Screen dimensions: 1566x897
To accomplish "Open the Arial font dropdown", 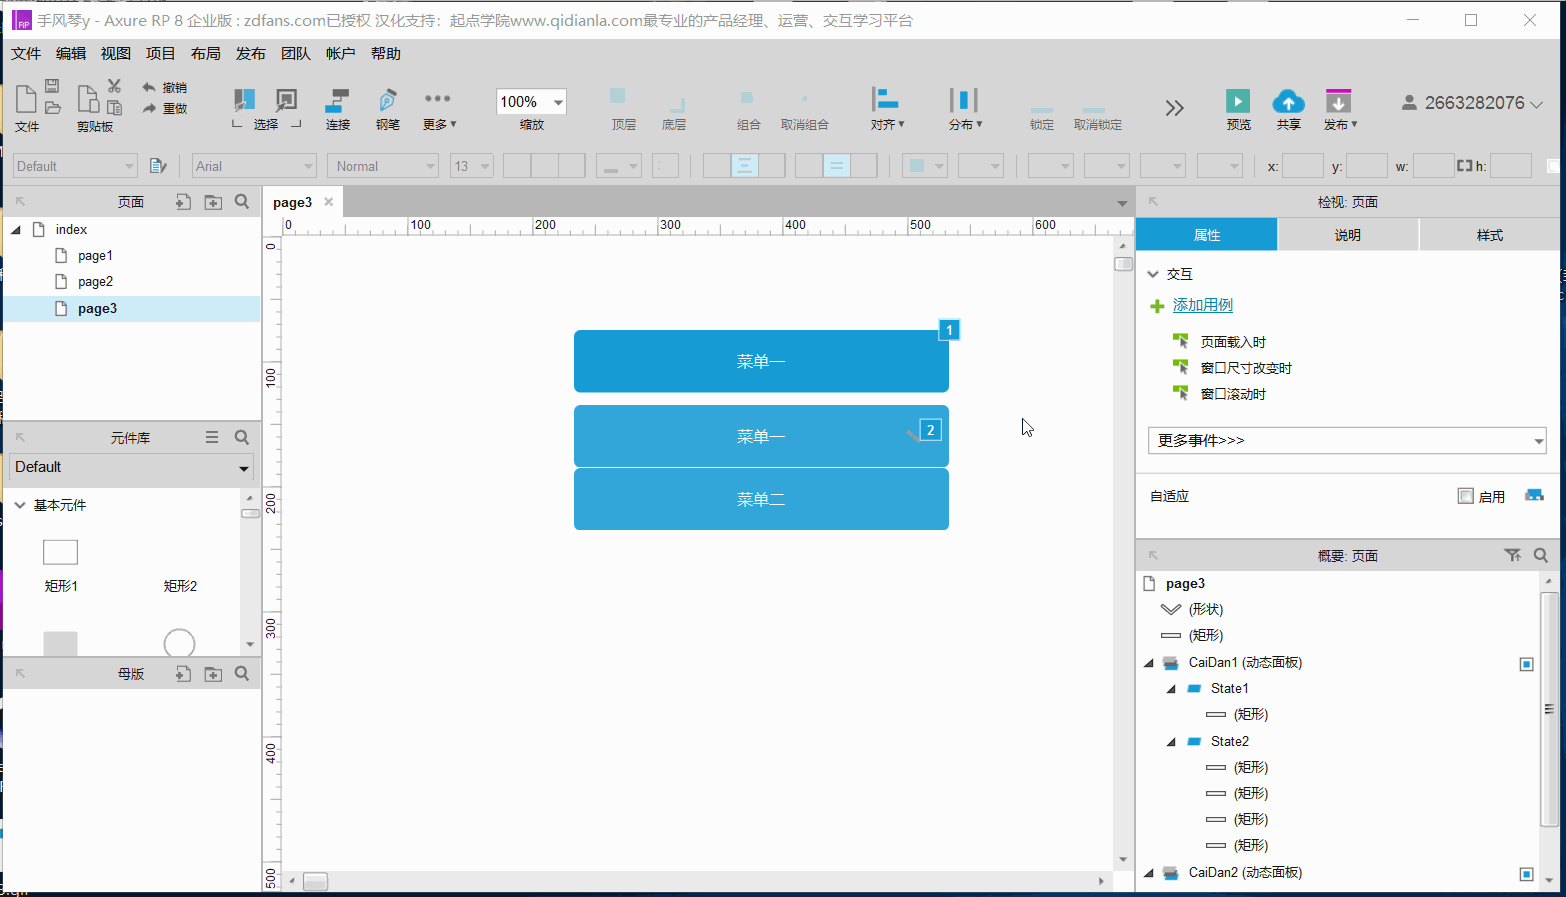I will point(254,166).
